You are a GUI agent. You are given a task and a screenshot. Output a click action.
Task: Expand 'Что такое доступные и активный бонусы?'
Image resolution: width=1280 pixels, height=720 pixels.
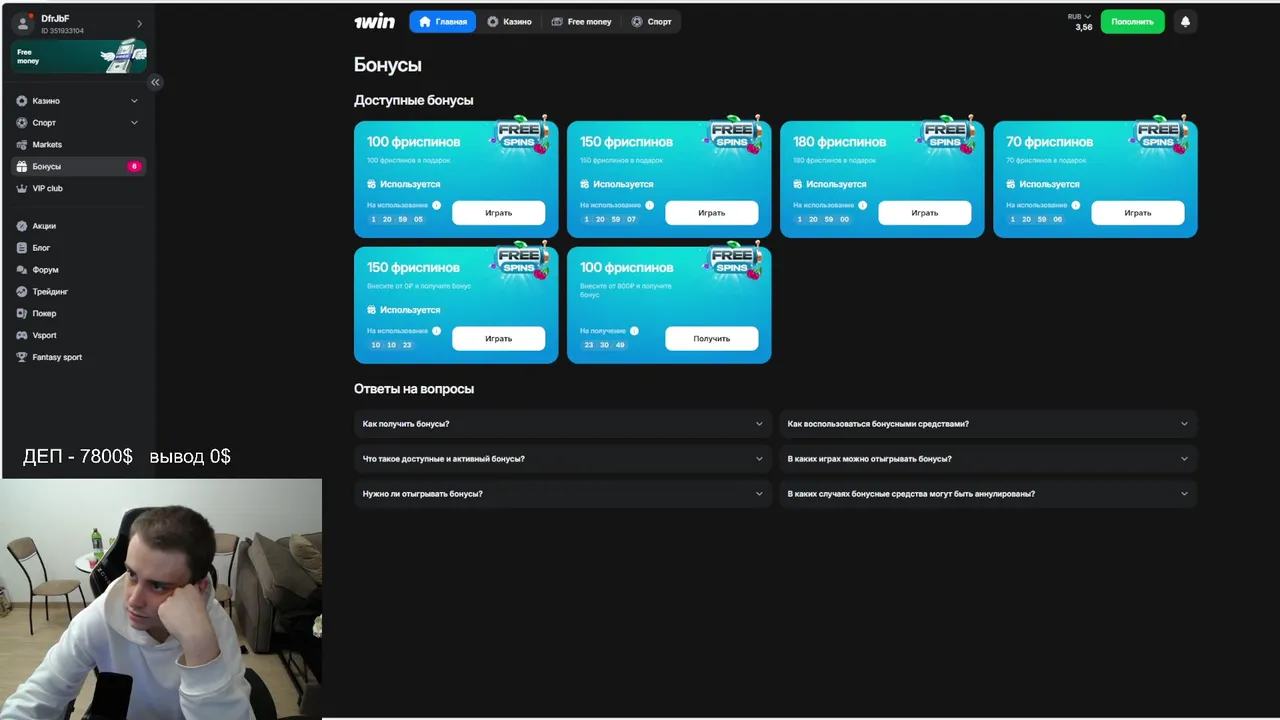point(562,459)
